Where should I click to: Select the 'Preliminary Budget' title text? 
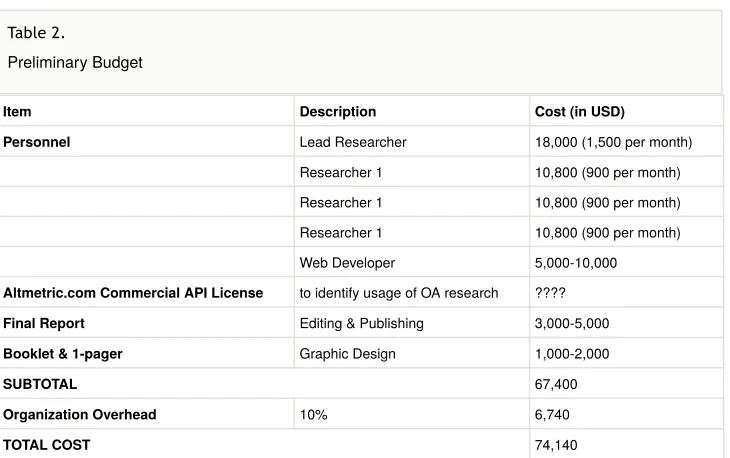[x=75, y=62]
